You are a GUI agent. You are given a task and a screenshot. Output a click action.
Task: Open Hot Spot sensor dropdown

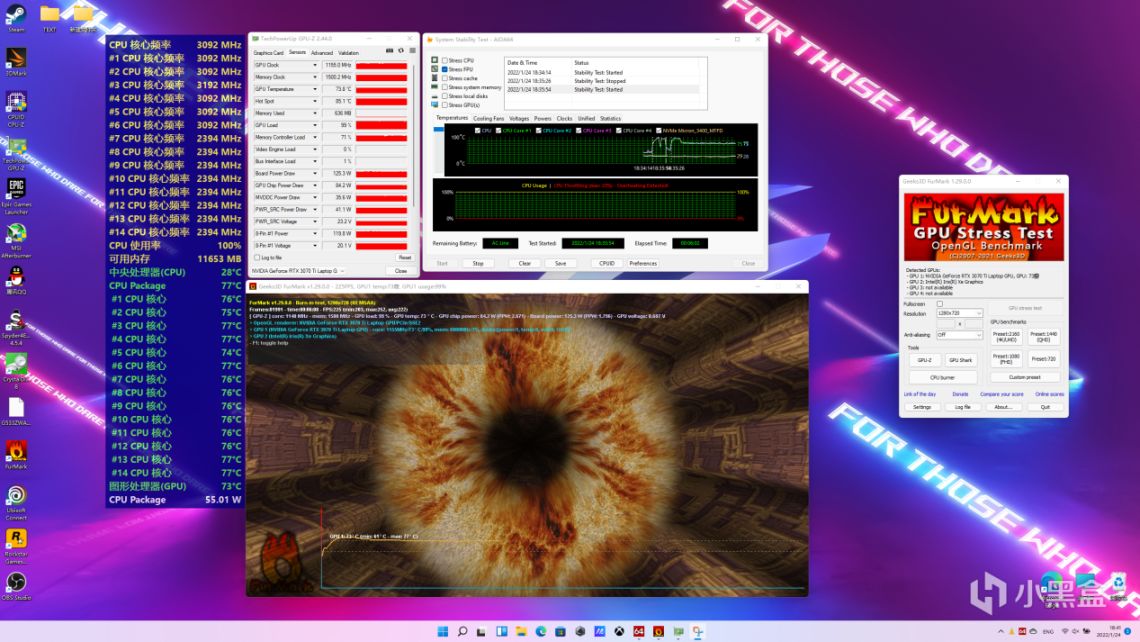coord(315,101)
